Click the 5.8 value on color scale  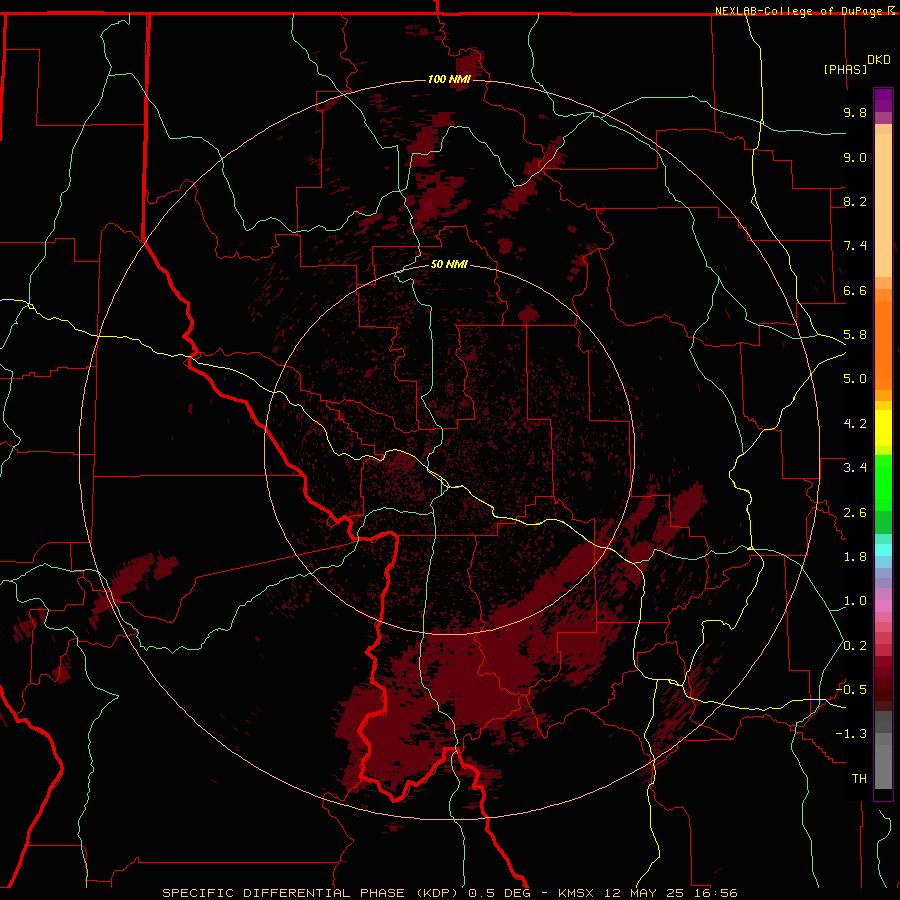click(855, 335)
